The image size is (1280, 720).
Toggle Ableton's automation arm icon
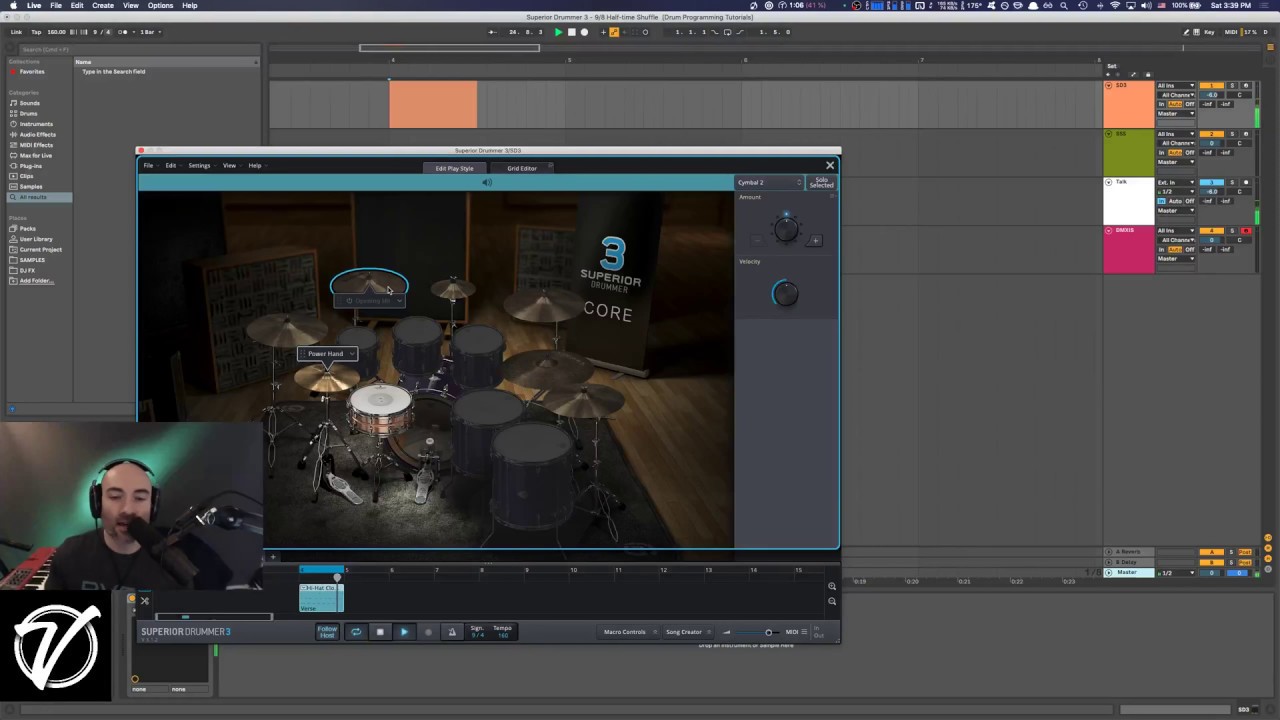click(x=615, y=32)
